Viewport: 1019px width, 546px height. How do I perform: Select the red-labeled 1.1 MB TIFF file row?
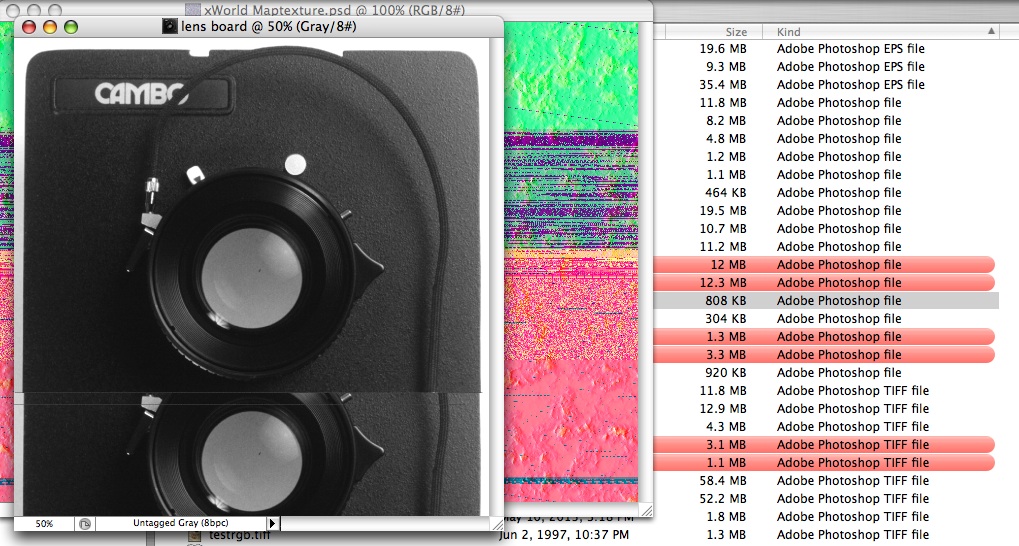[824, 463]
